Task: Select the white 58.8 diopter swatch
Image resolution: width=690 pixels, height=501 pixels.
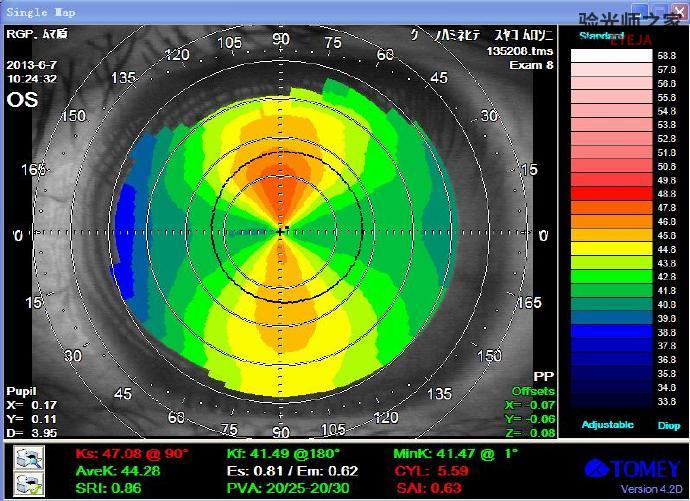Action: pos(611,55)
